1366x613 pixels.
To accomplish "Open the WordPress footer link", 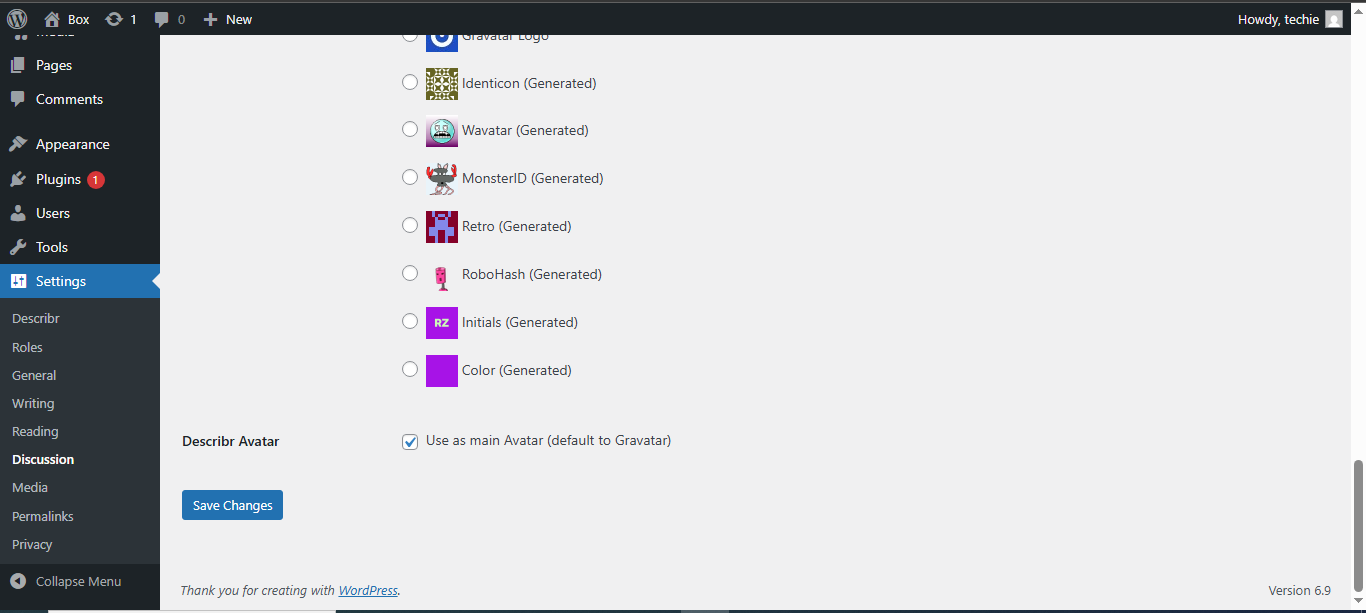I will [x=368, y=590].
